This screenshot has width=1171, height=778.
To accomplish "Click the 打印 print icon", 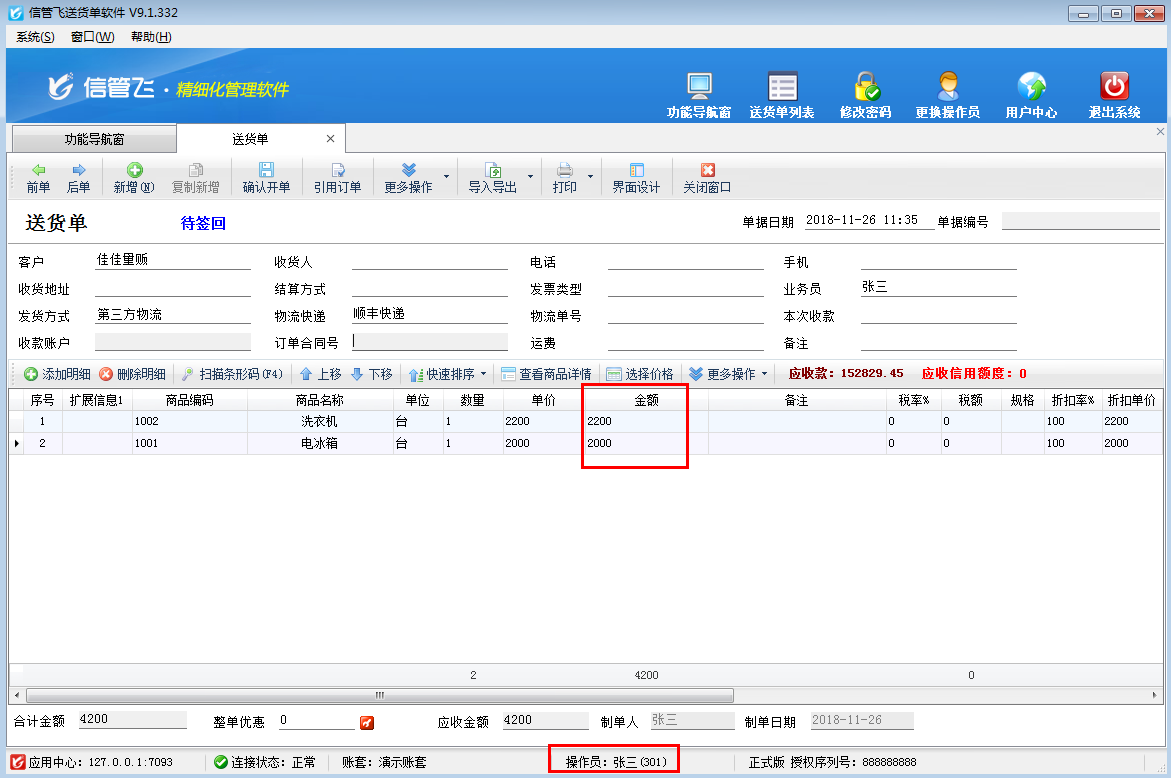I will (566, 177).
